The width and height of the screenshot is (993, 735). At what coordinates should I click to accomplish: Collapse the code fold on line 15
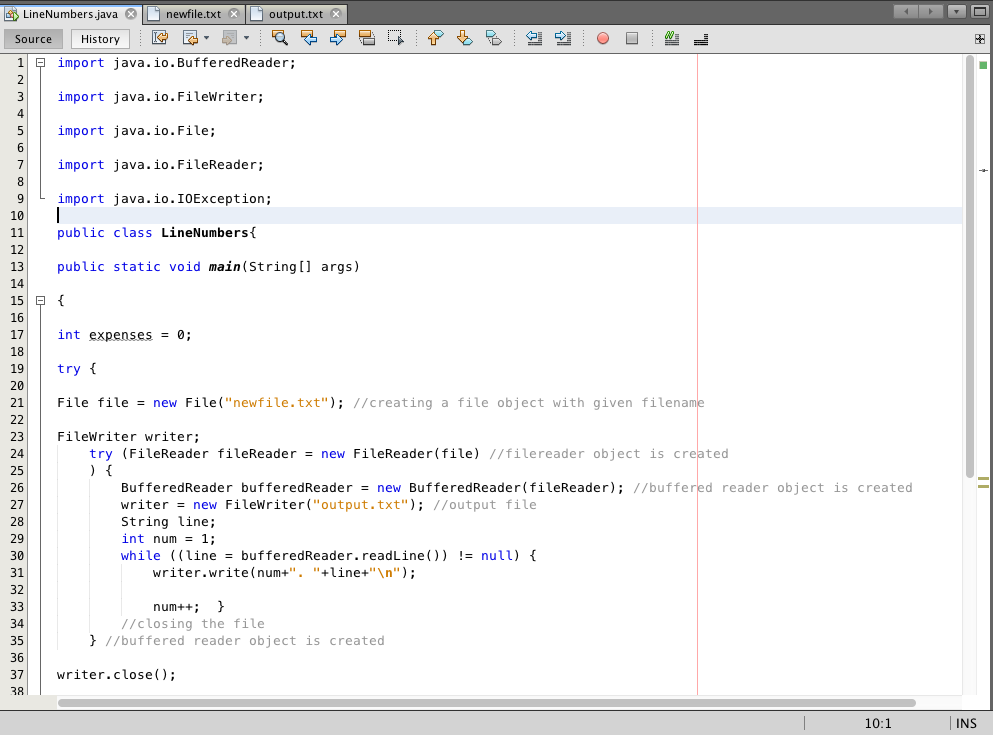tap(41, 301)
